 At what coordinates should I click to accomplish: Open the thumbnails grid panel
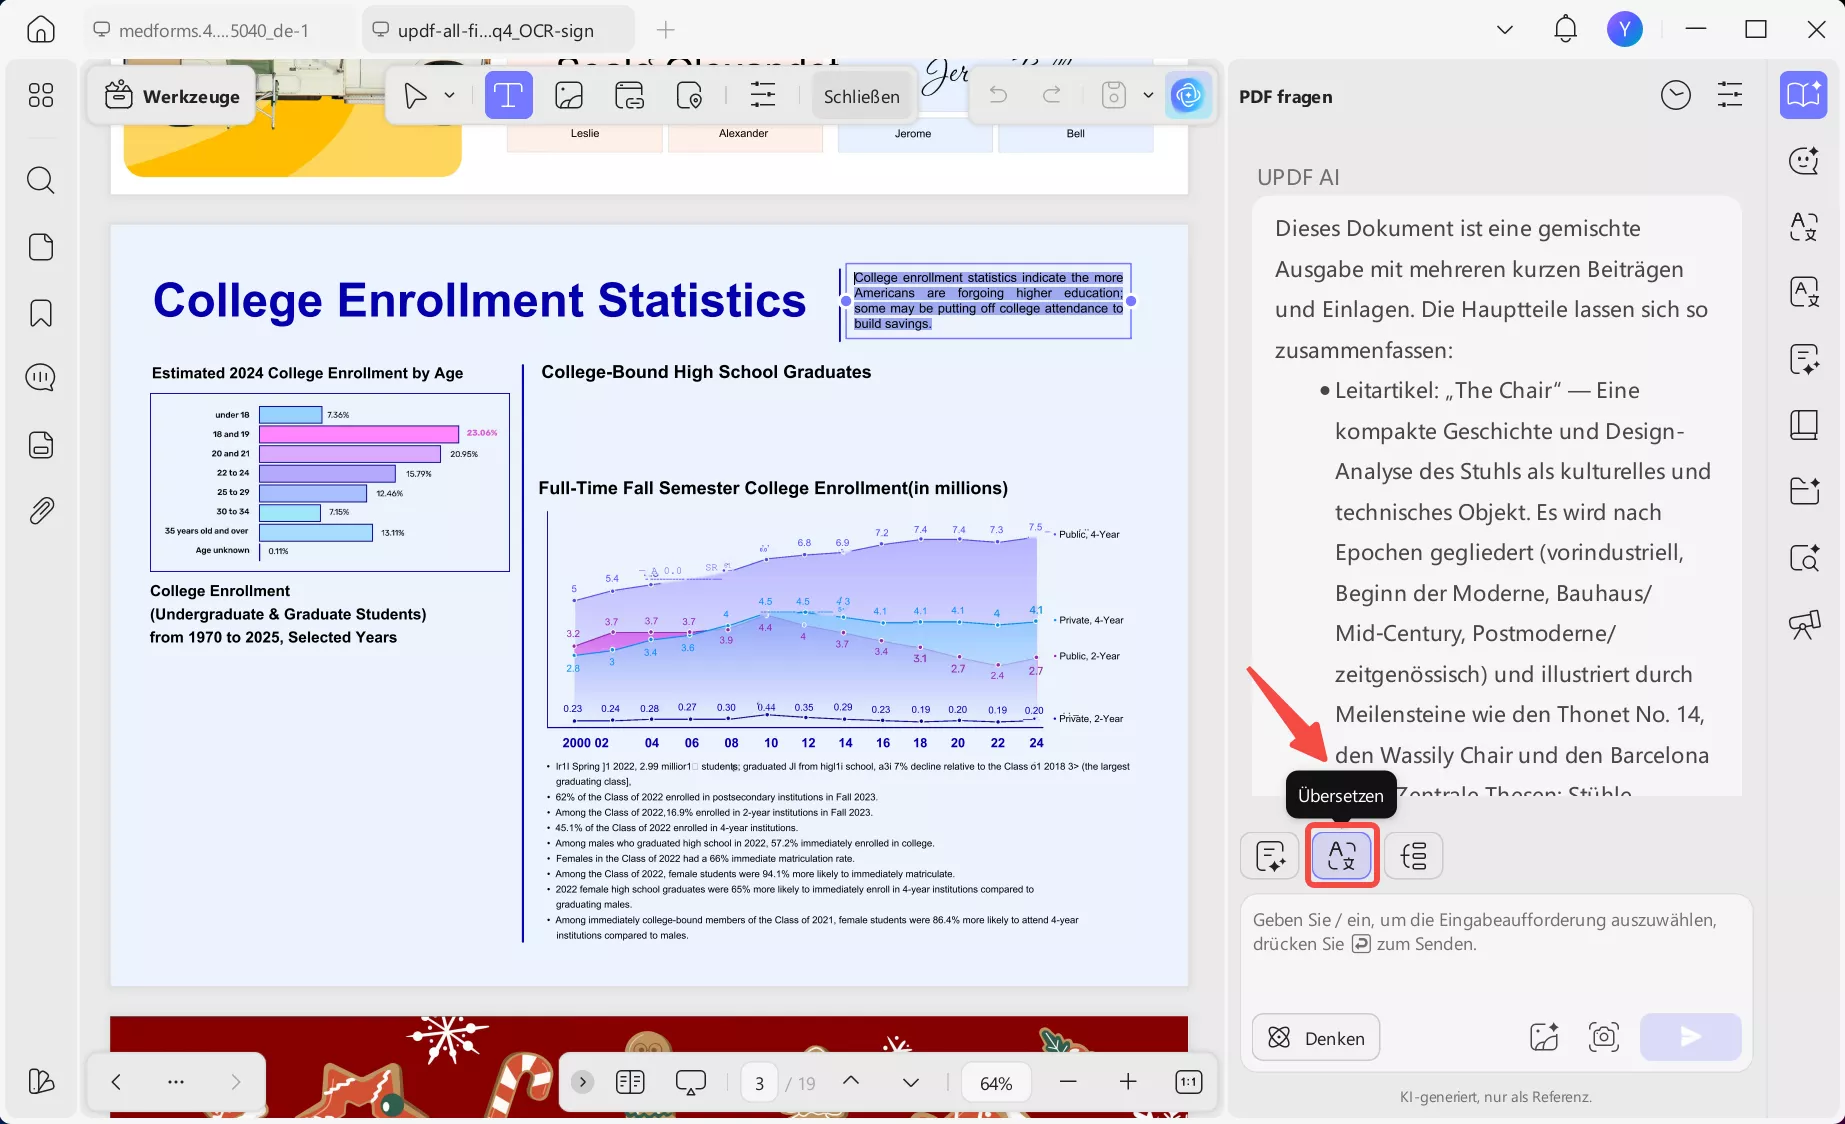(41, 95)
